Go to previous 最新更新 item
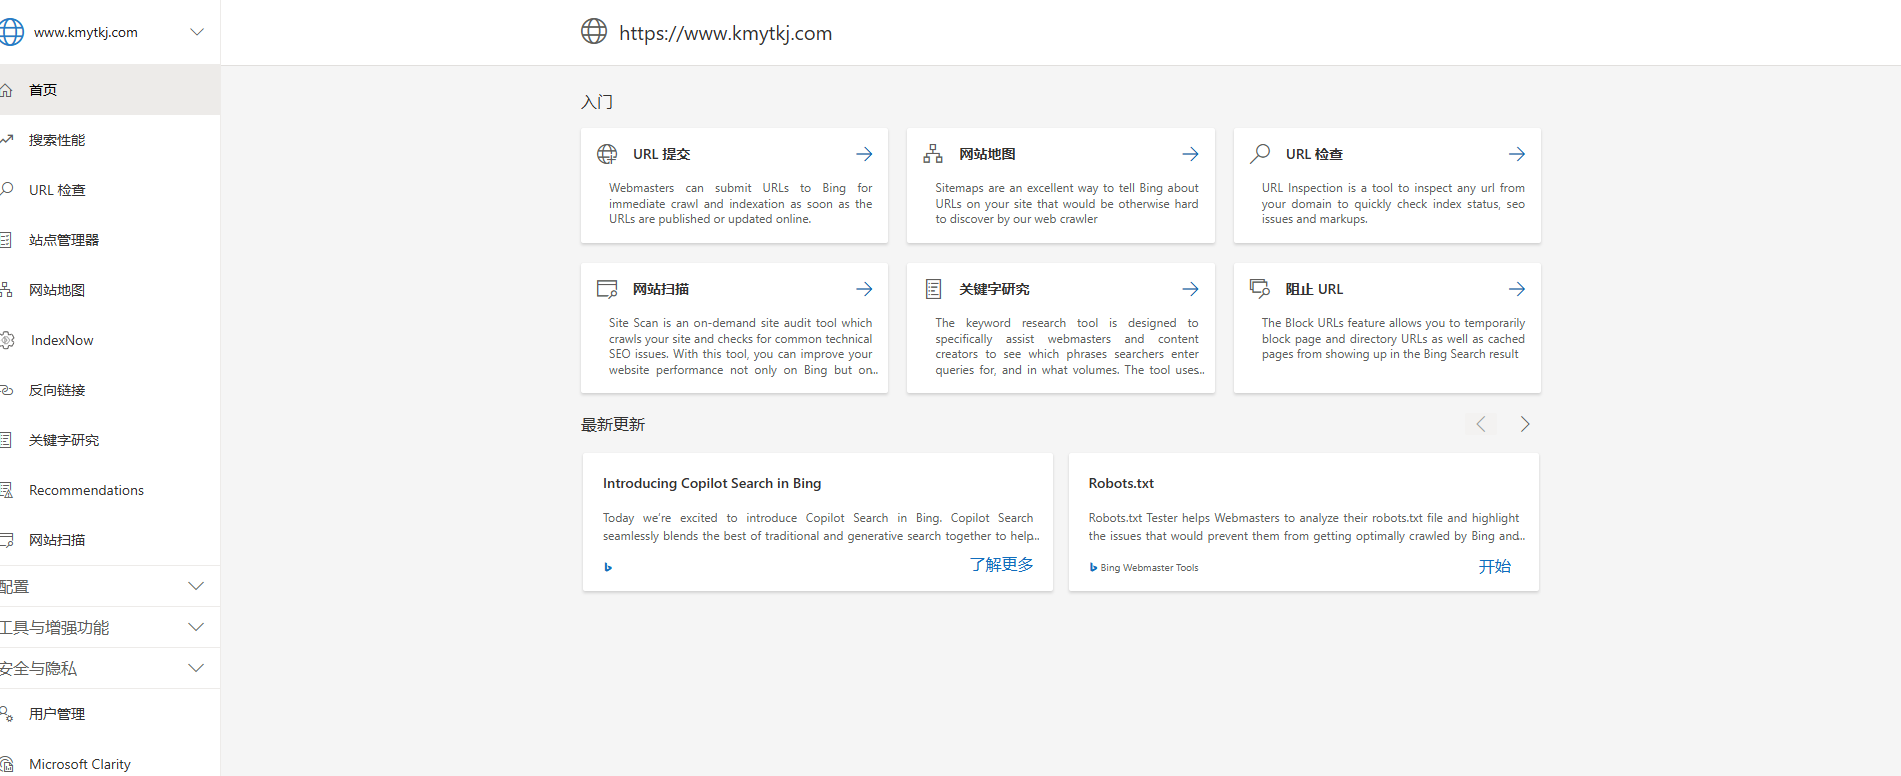This screenshot has width=1901, height=776. tap(1481, 424)
